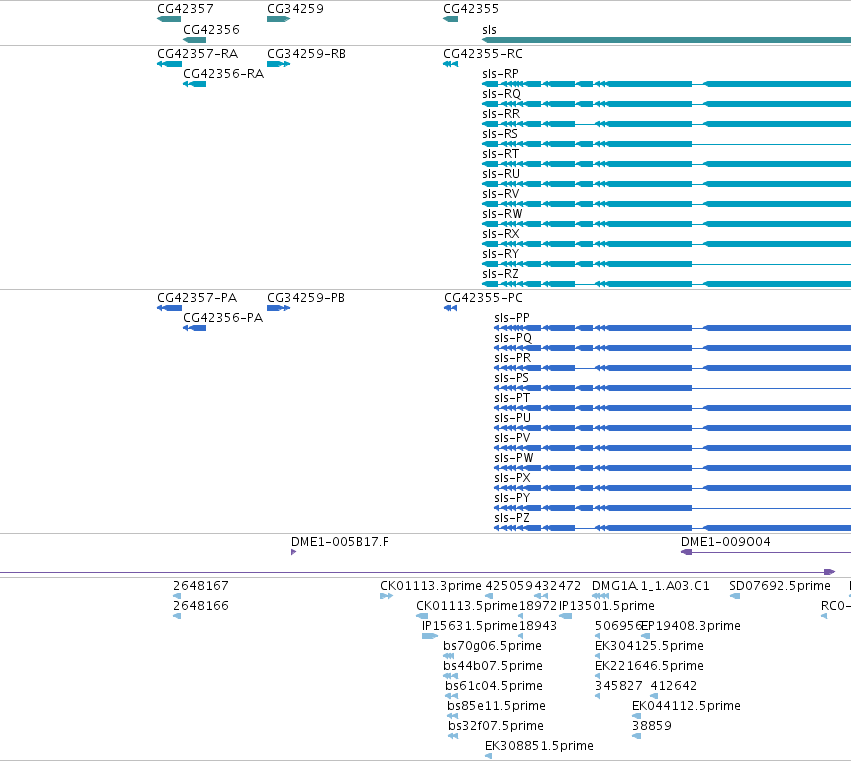Select the sls-RQ transcript label
The width and height of the screenshot is (851, 761).
pyautogui.click(x=501, y=94)
